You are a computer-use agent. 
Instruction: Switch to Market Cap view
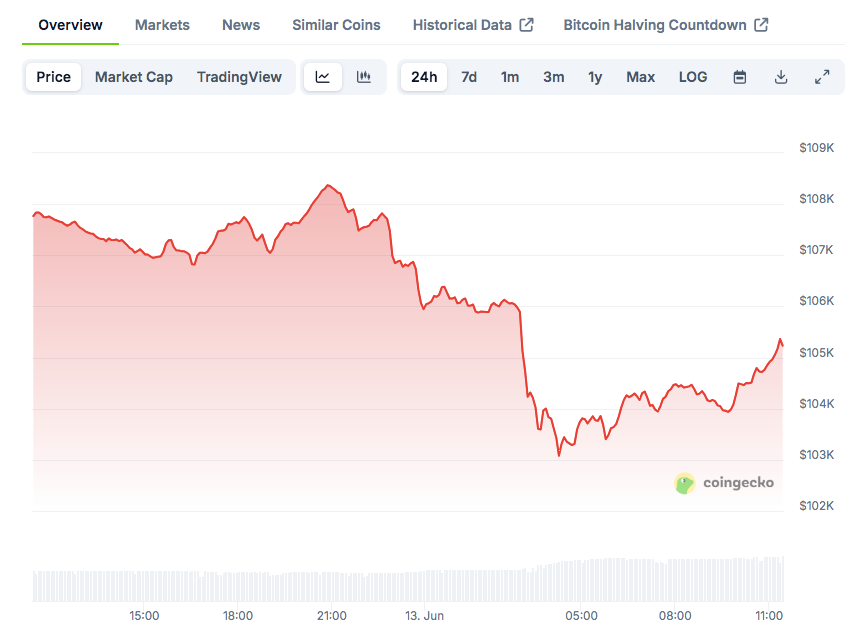(x=134, y=77)
